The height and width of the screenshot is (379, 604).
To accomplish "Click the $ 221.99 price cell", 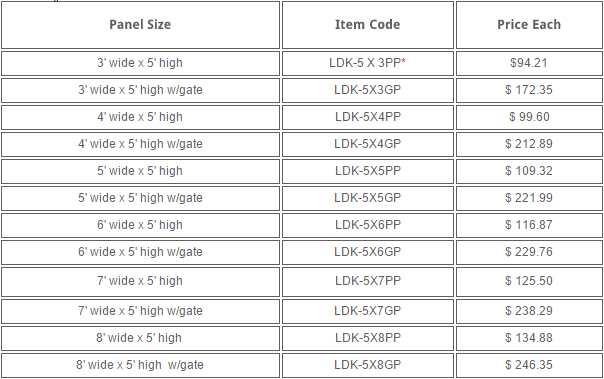I will tap(529, 198).
